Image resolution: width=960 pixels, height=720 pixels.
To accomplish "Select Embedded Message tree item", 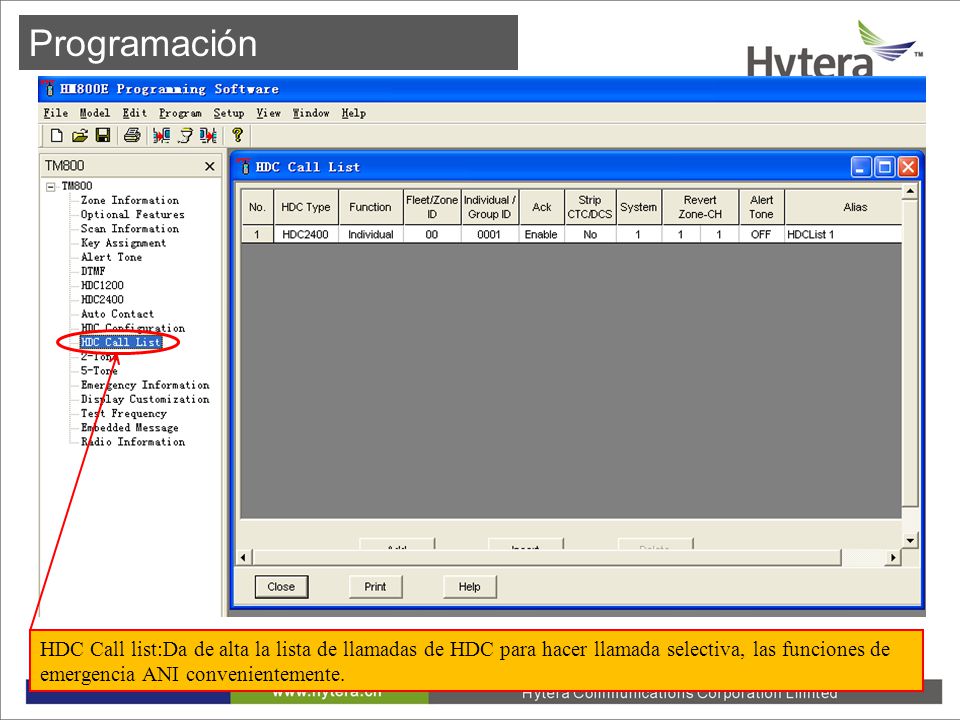I will tap(130, 428).
